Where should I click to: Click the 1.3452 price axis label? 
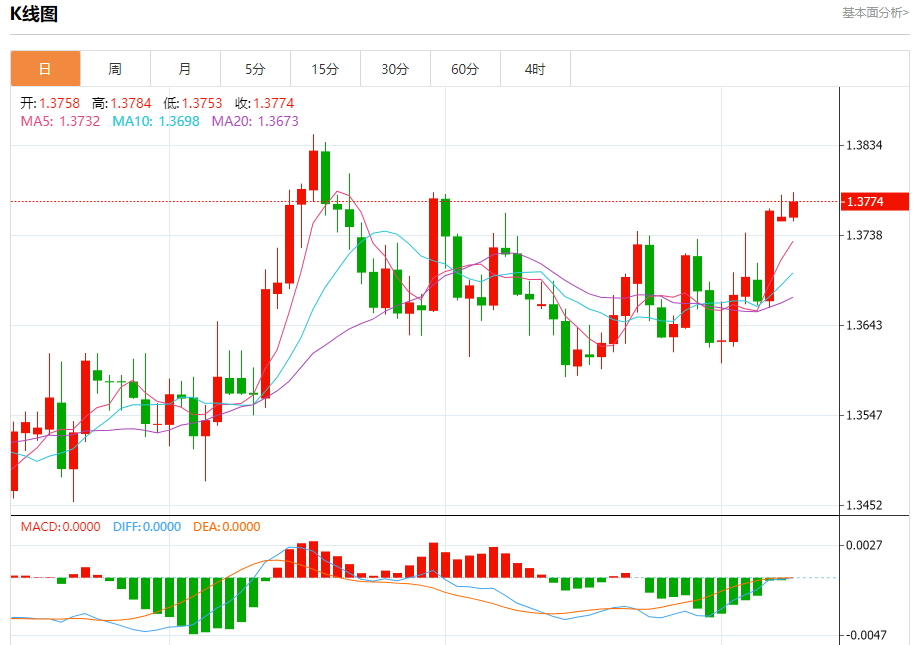864,505
